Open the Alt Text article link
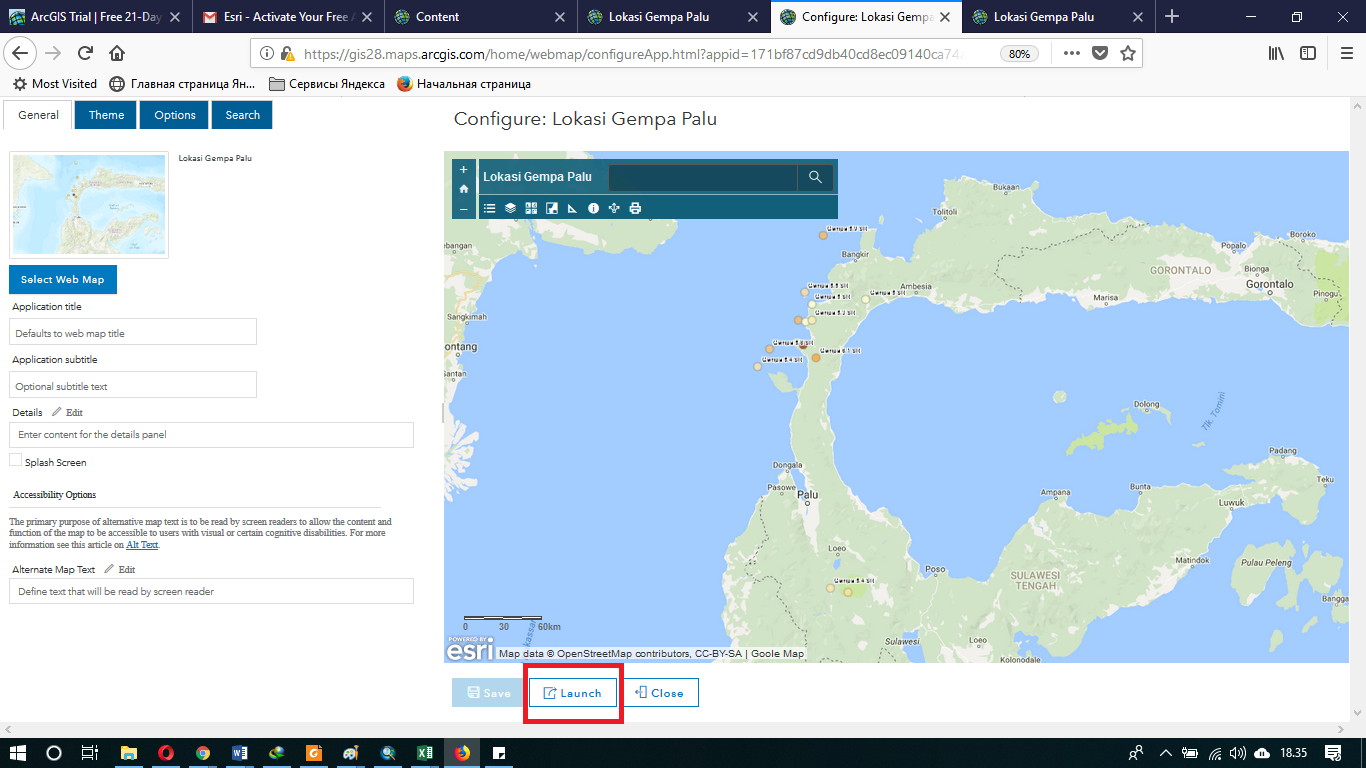This screenshot has height=768, width=1366. (x=142, y=545)
